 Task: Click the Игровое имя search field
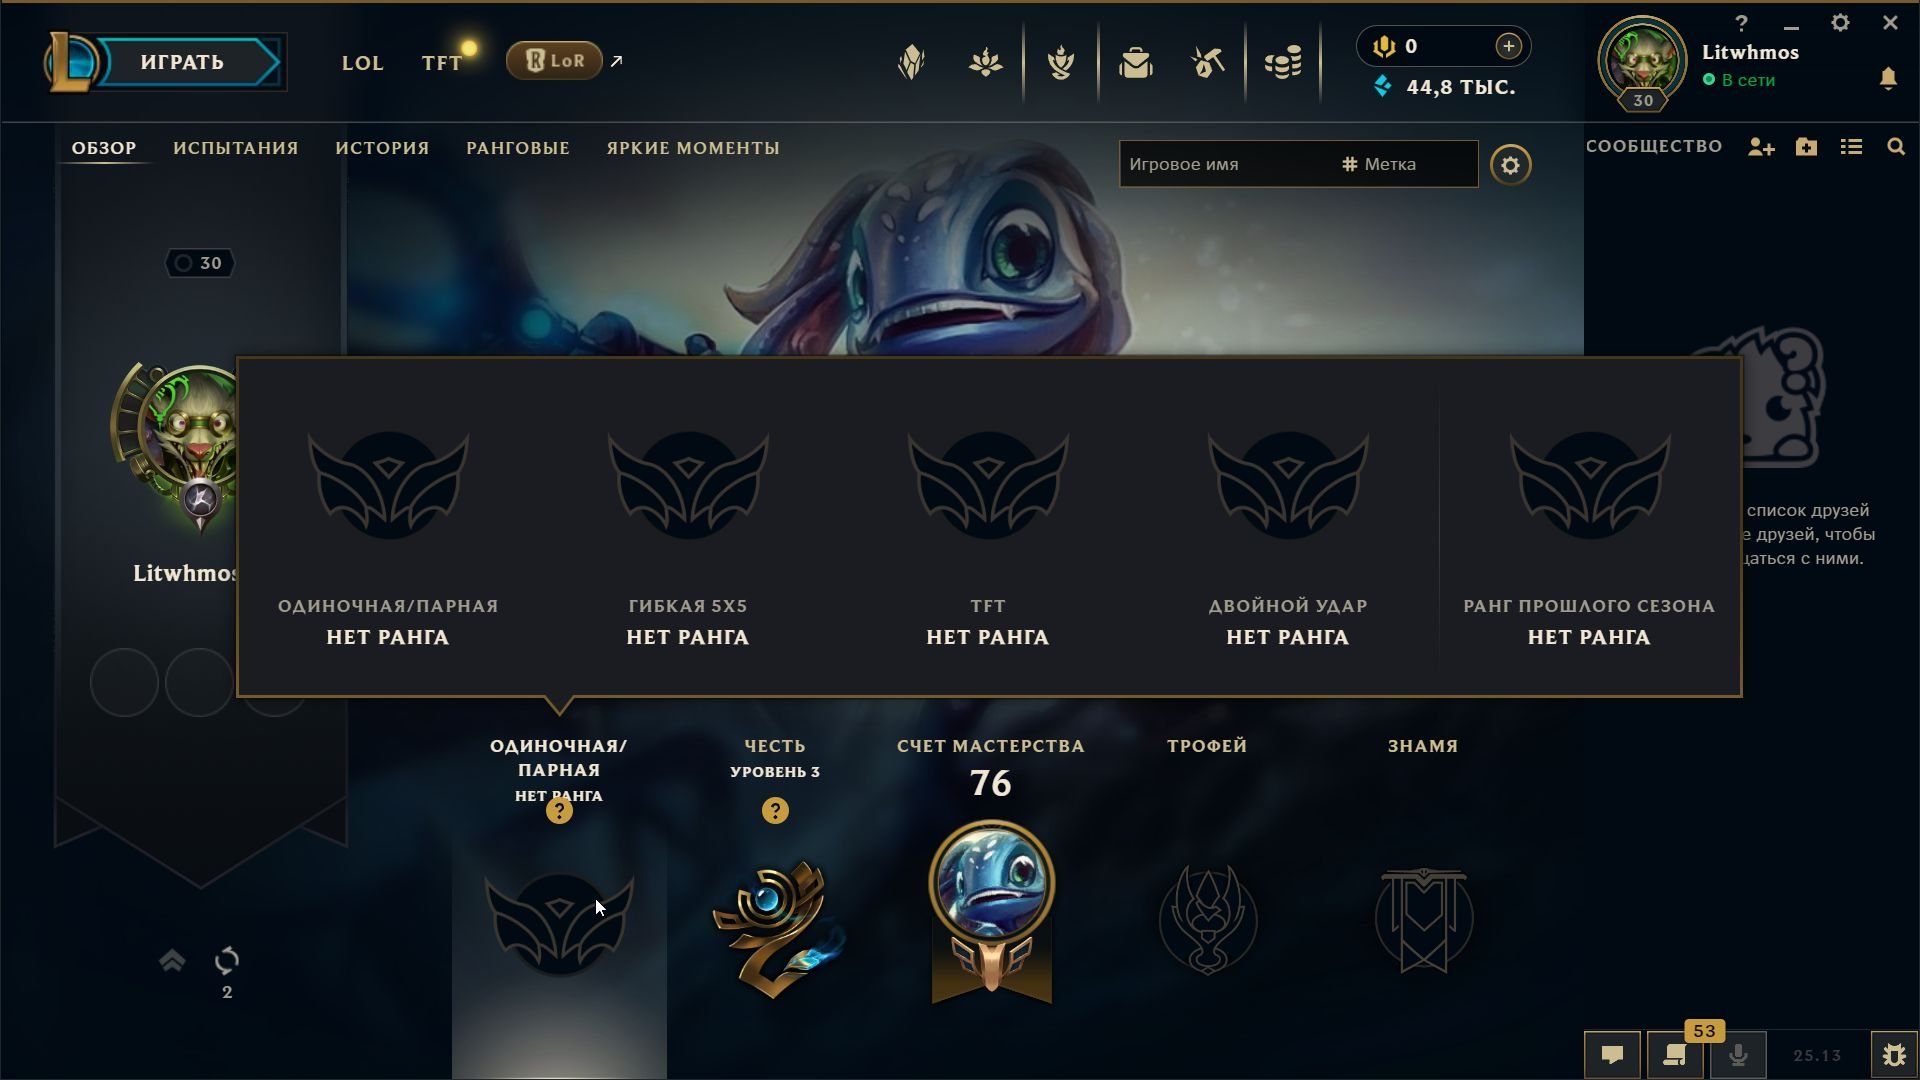[1230, 164]
